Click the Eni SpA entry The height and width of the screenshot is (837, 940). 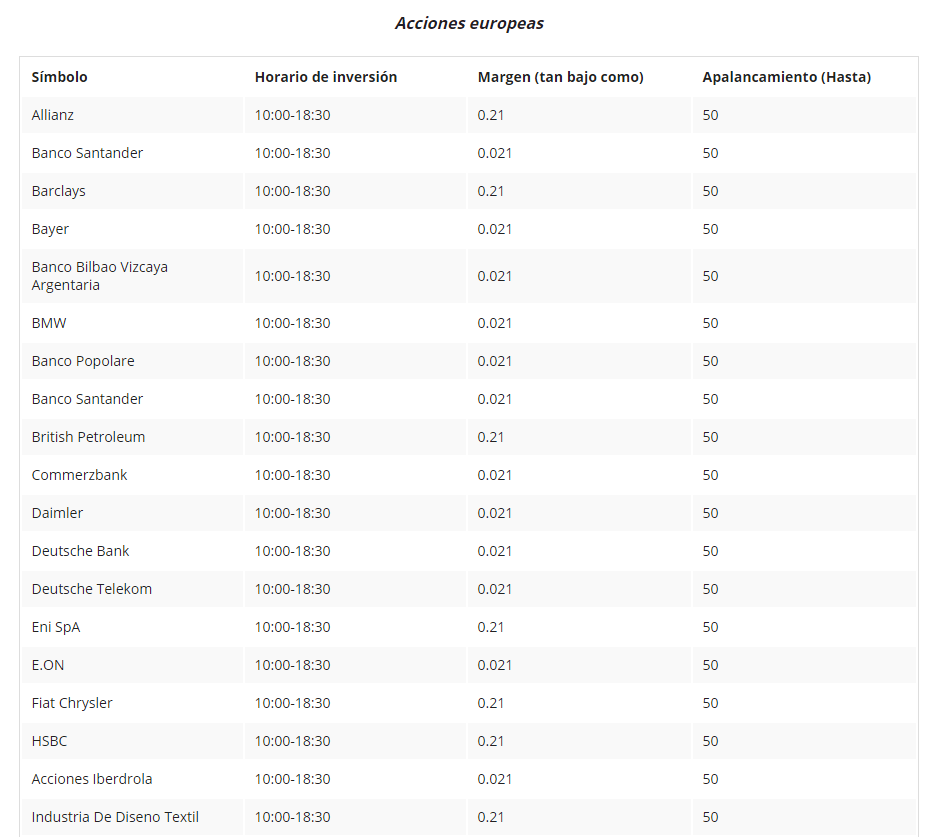(x=56, y=627)
